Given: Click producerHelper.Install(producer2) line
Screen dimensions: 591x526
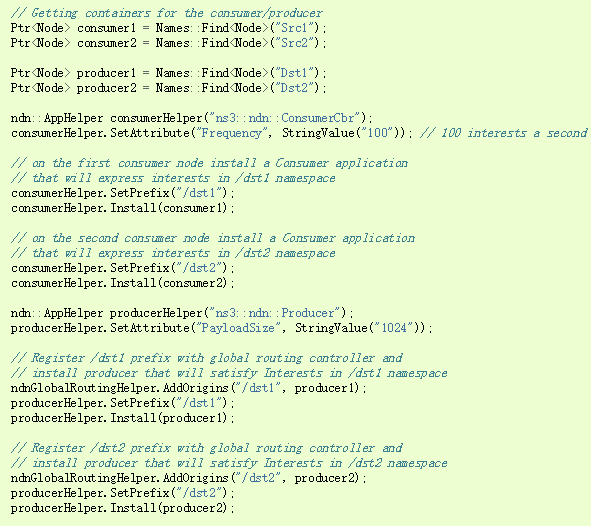Looking at the screenshot, I should point(122,508).
